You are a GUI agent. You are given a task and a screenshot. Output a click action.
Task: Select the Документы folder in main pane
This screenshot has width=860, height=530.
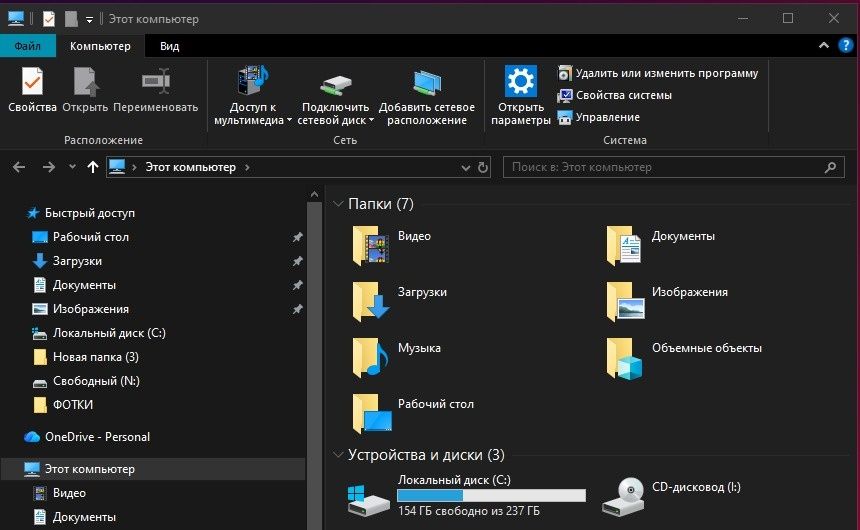[x=661, y=246]
